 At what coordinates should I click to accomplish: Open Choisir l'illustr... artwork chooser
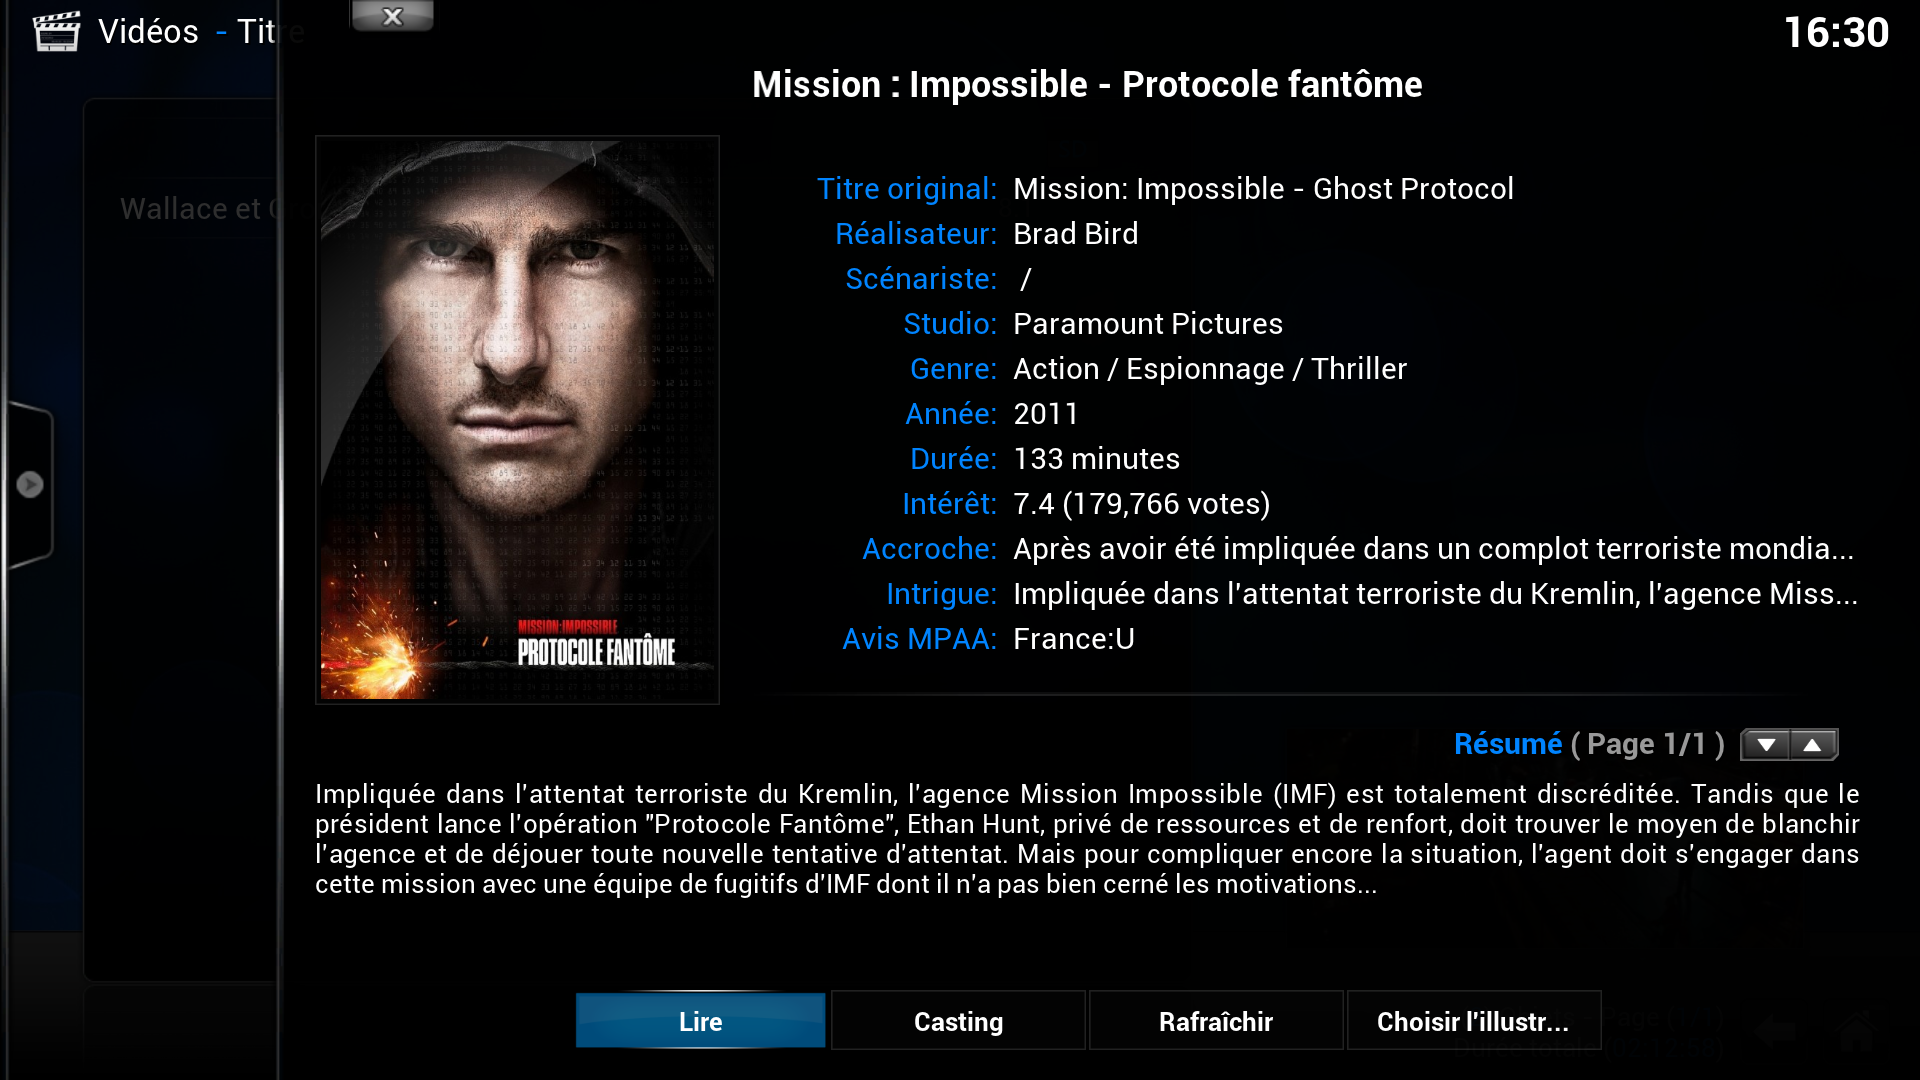point(1473,1021)
